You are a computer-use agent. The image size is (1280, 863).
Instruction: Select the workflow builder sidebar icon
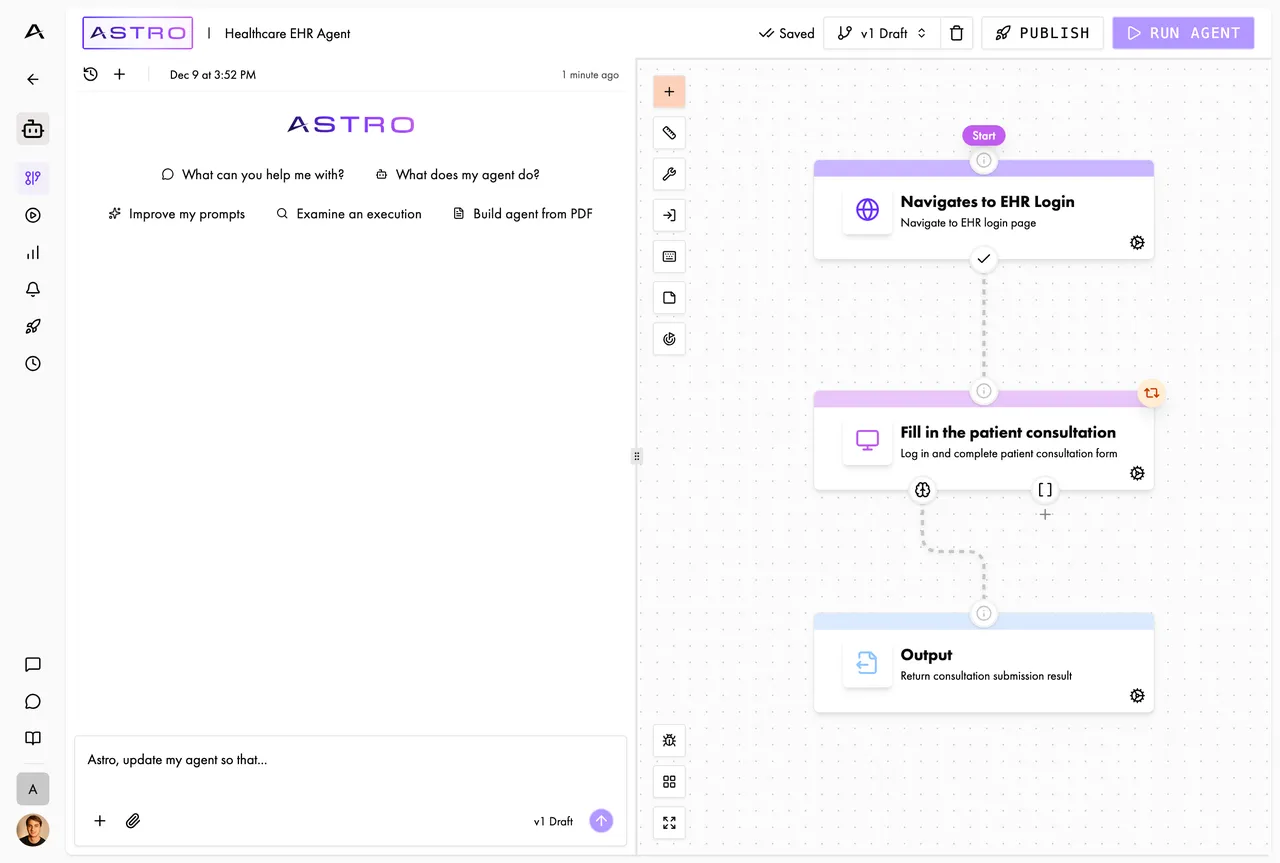pos(33,178)
